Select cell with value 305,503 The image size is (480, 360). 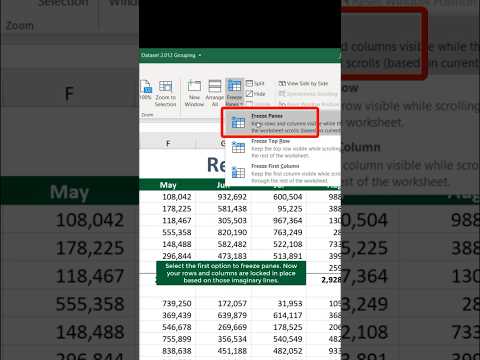pyautogui.click(x=225, y=221)
